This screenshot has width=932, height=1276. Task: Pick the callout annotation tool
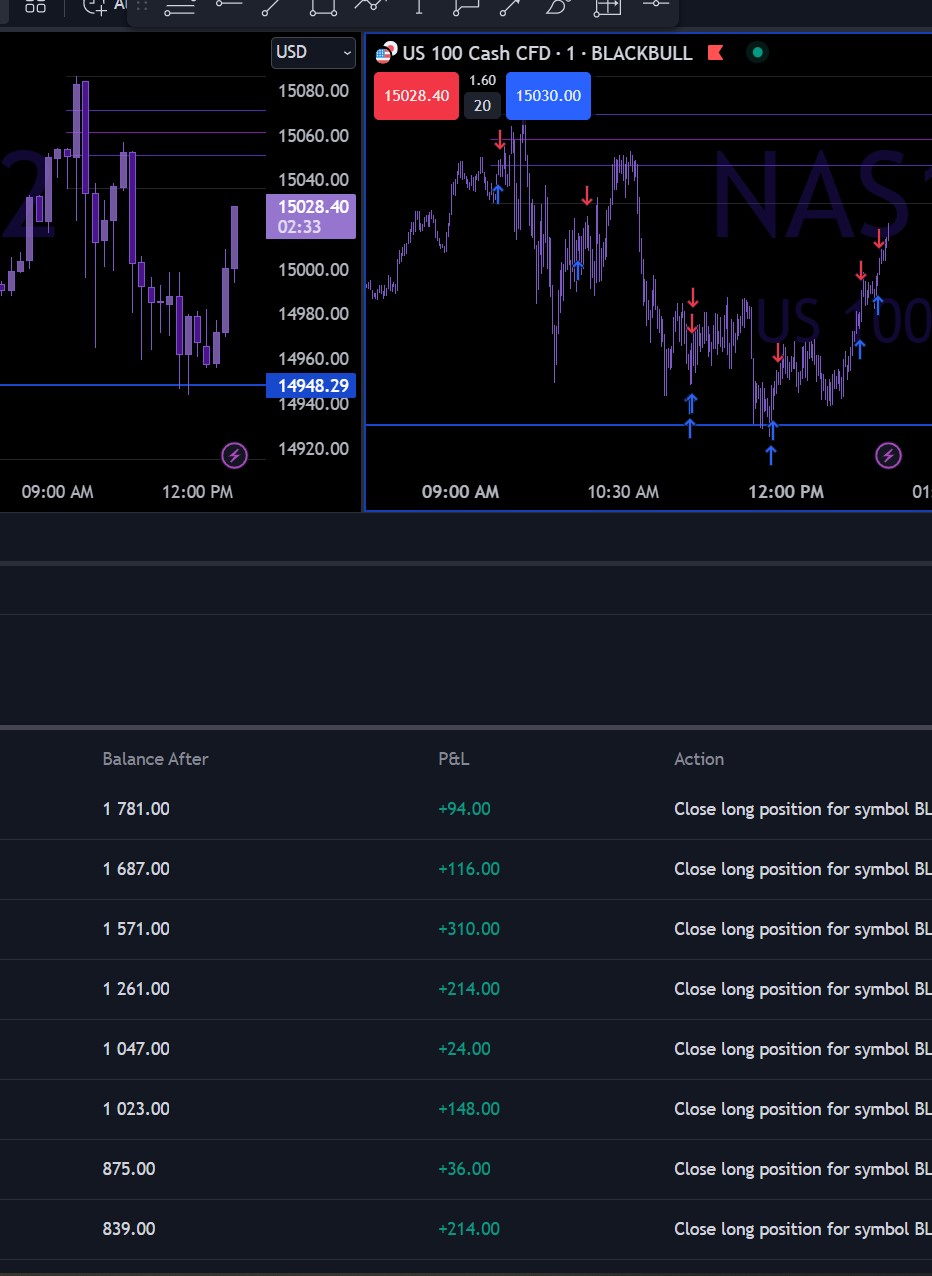465,7
